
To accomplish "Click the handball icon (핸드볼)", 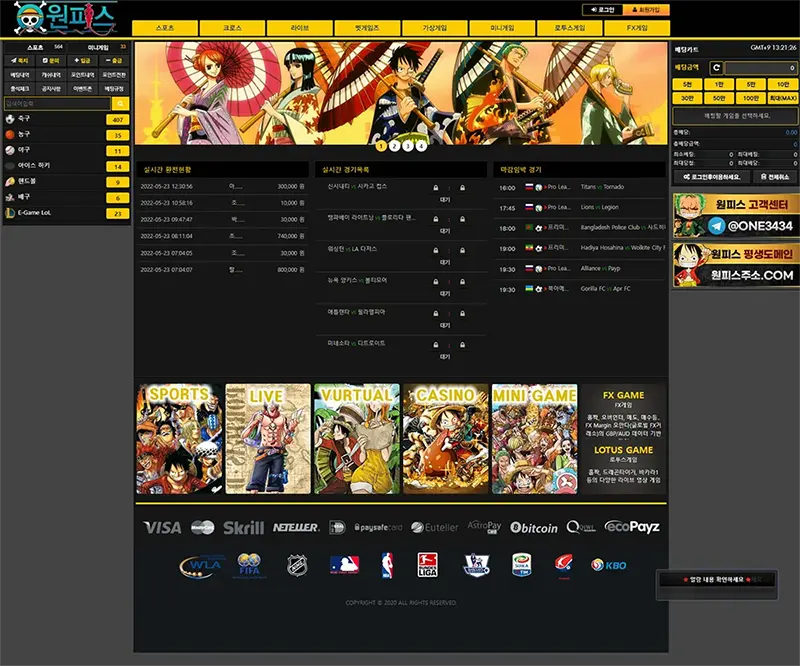I will tap(10, 181).
